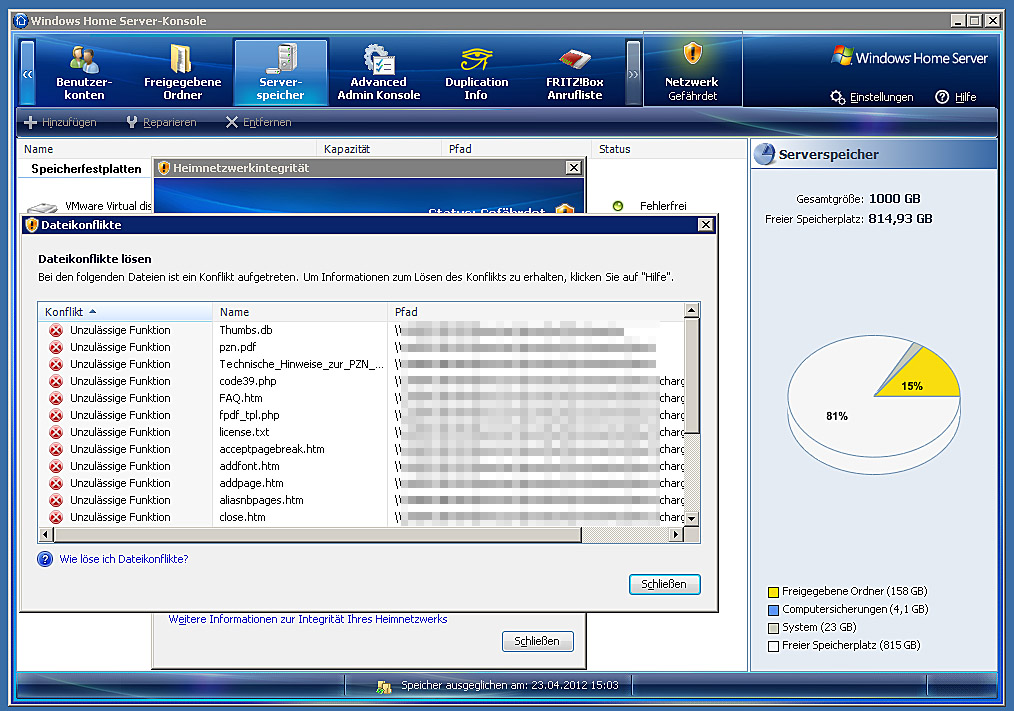Click the error icon for code39.php
Screen dimensions: 1014x711
click(56, 381)
